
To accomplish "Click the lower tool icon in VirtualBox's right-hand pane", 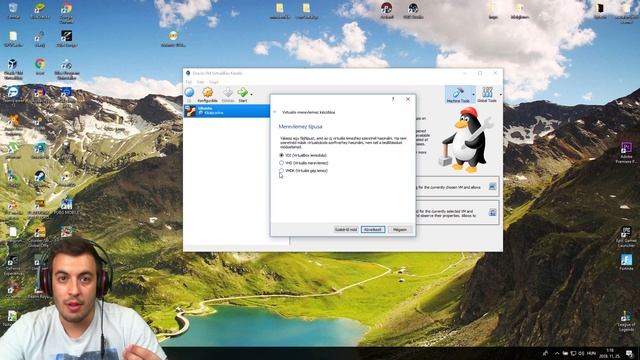I will pos(493,212).
